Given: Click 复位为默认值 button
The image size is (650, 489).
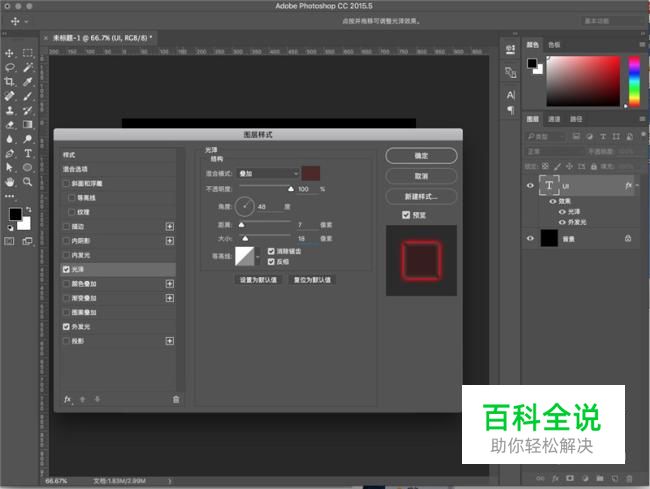Looking at the screenshot, I should click(x=312, y=280).
